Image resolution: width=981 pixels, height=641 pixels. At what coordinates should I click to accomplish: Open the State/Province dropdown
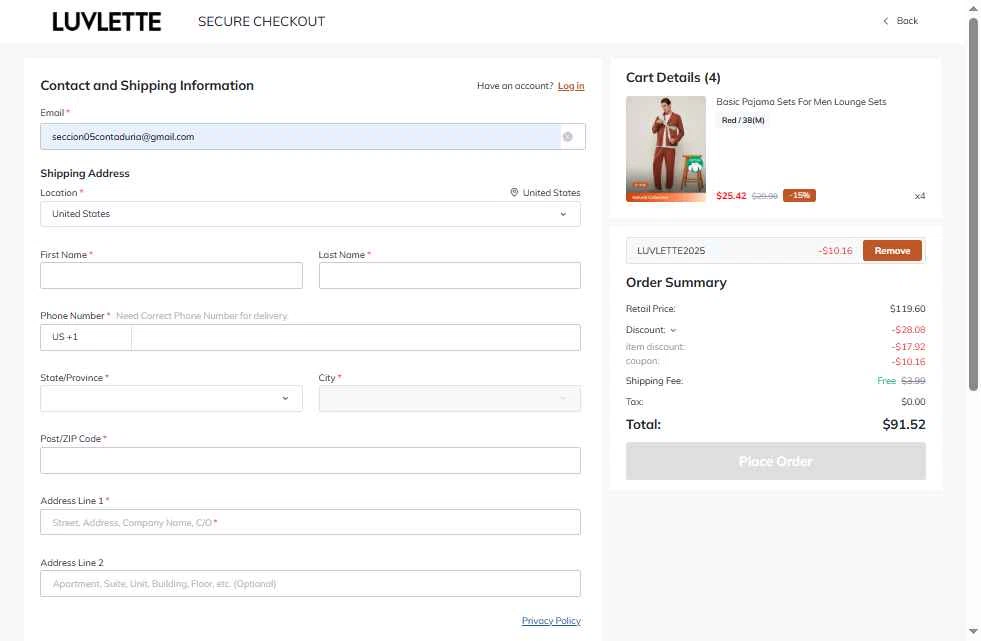(x=171, y=398)
